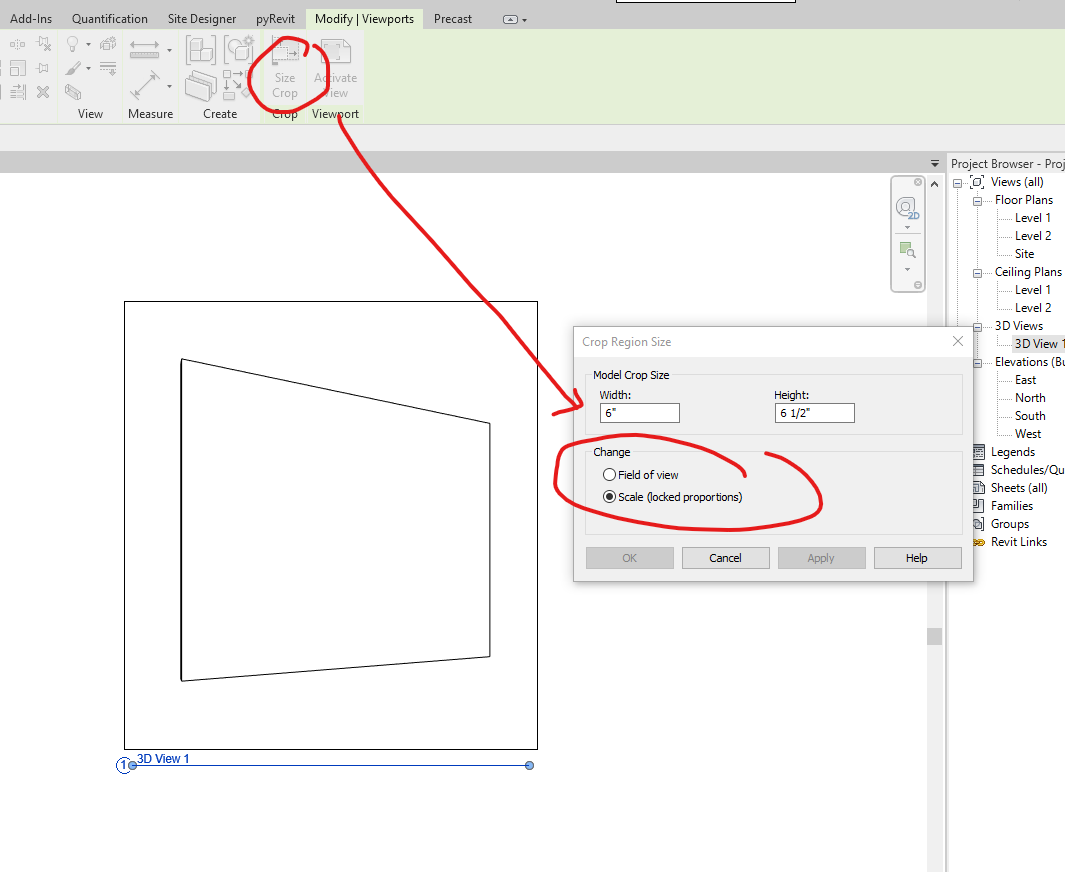
Task: Click Cancel in Crop Region Size dialog
Action: 725,558
